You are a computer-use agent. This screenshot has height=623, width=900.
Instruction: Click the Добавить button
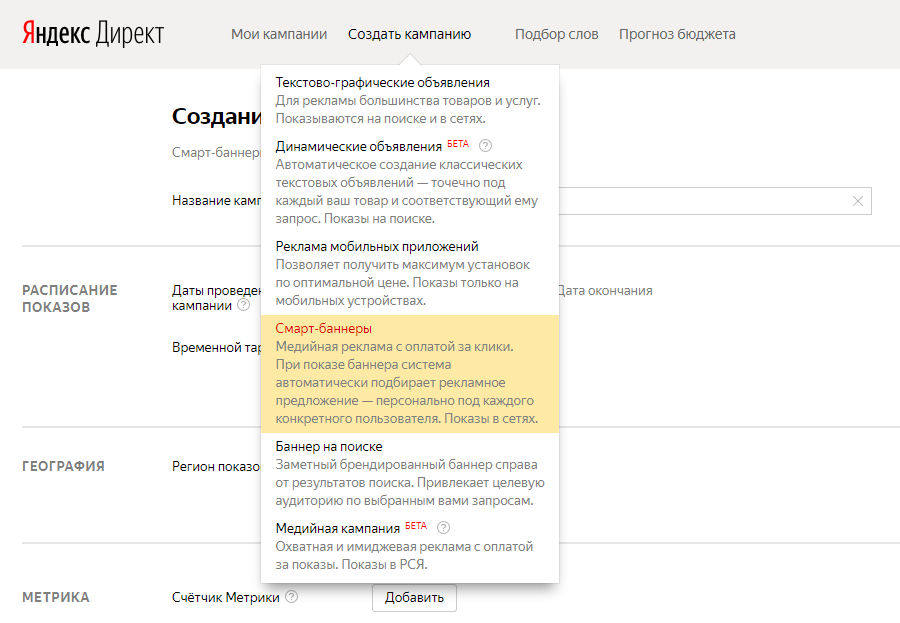[x=414, y=598]
